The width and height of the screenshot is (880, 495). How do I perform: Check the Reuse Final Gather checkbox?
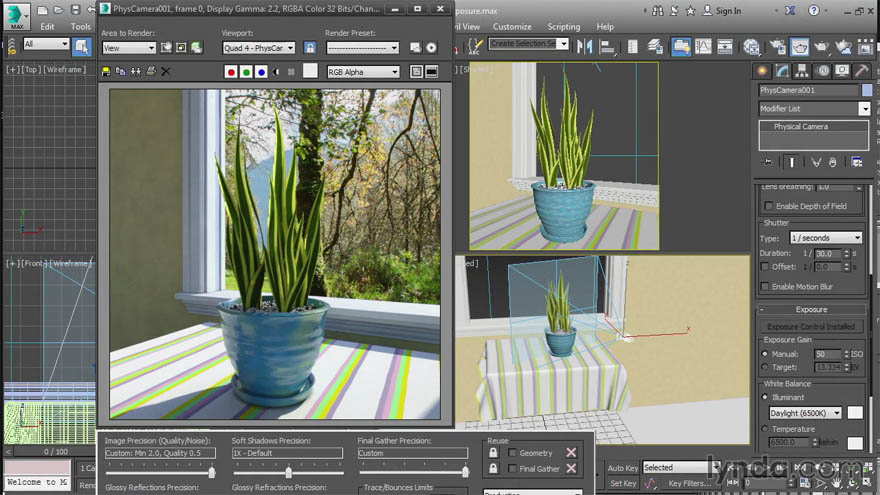pos(512,468)
